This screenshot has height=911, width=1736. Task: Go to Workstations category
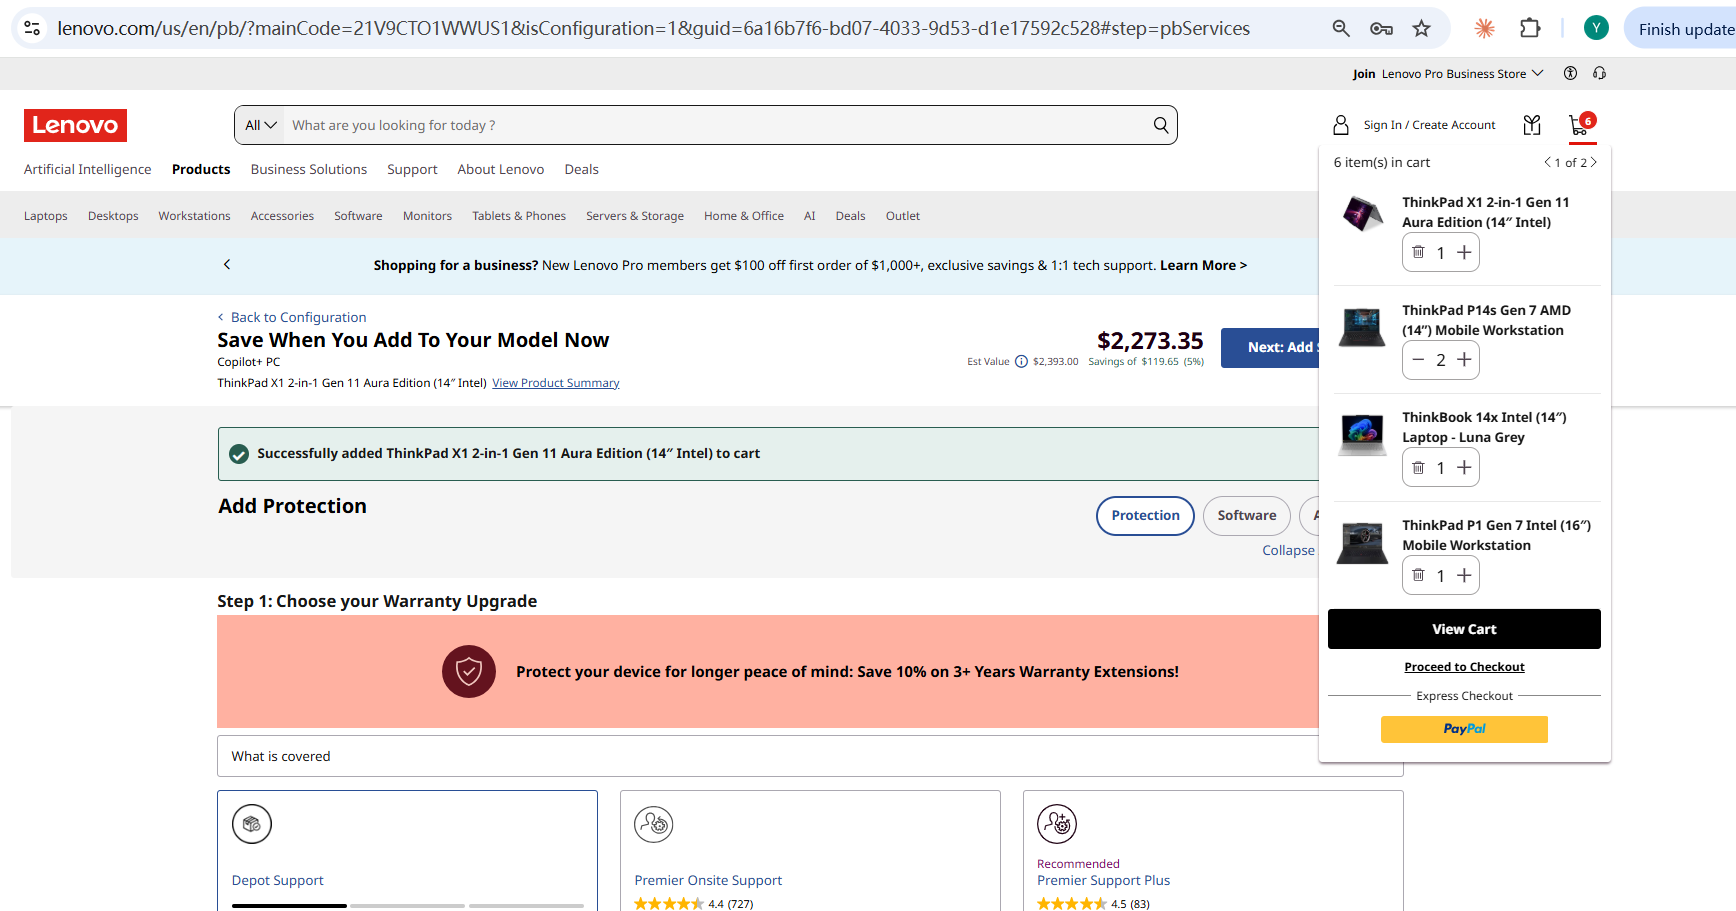(x=194, y=216)
